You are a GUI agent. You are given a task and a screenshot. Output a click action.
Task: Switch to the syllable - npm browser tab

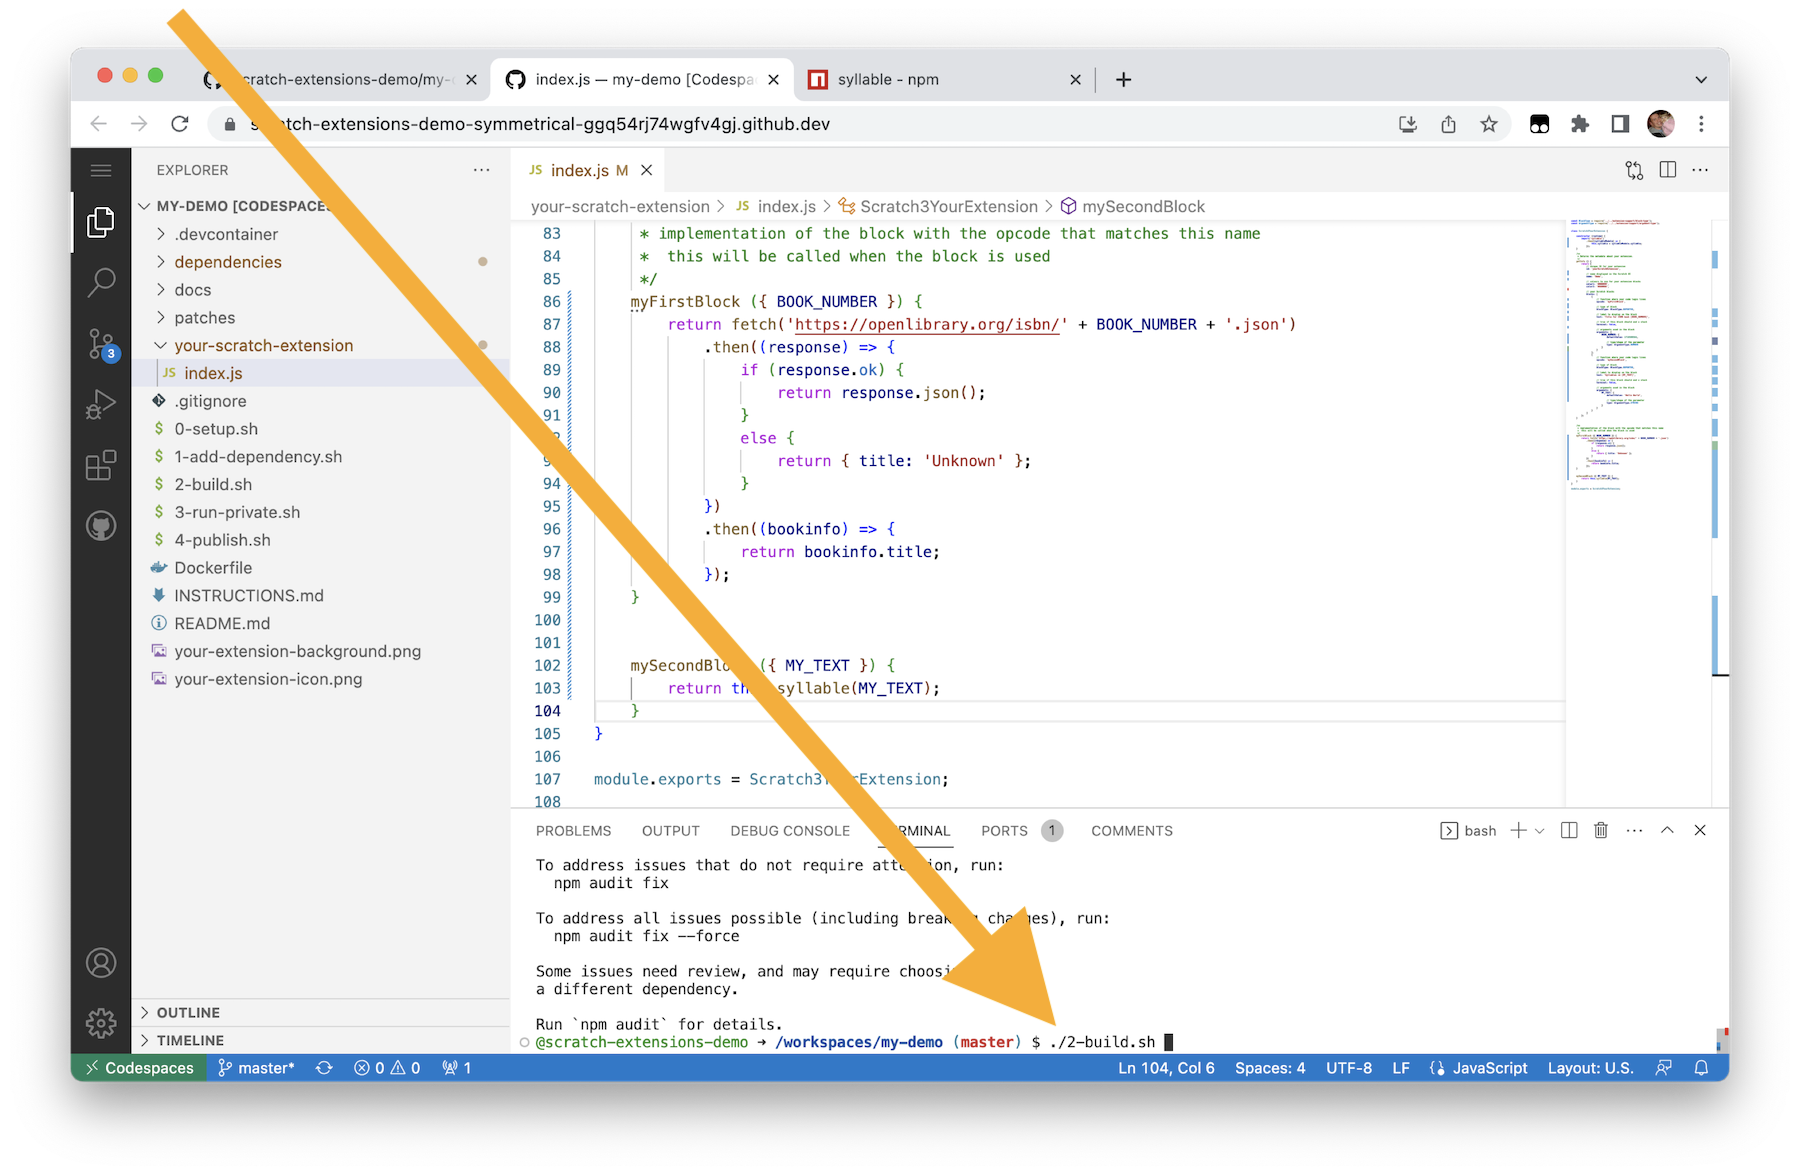(x=888, y=79)
